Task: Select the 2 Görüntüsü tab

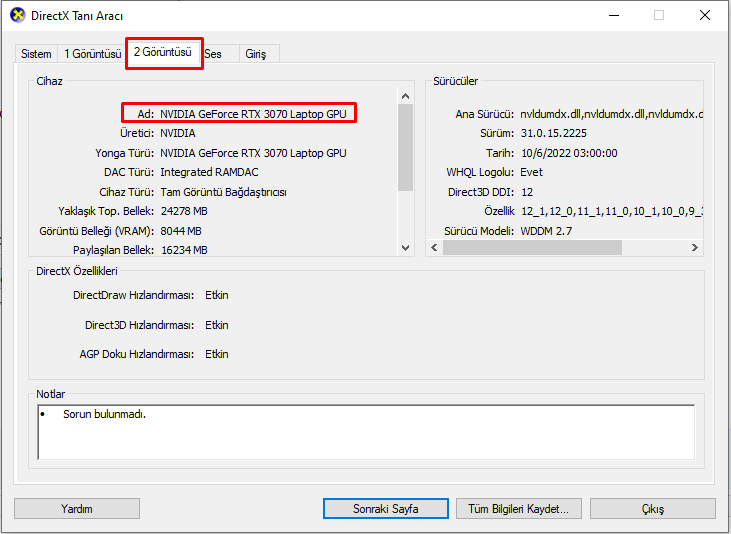Action: 163,52
